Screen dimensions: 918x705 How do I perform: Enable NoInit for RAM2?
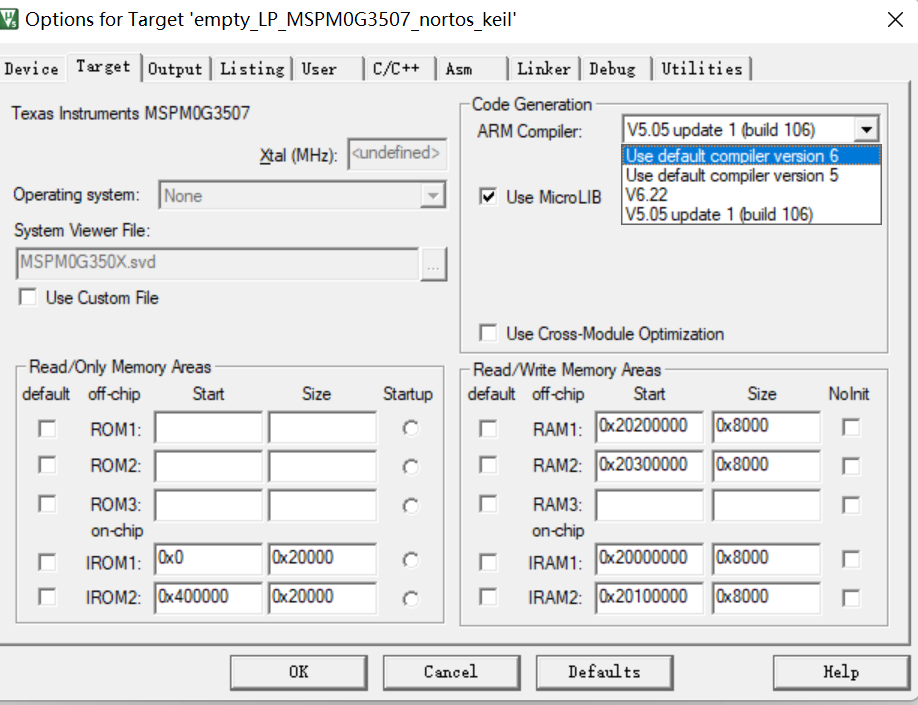tap(851, 466)
